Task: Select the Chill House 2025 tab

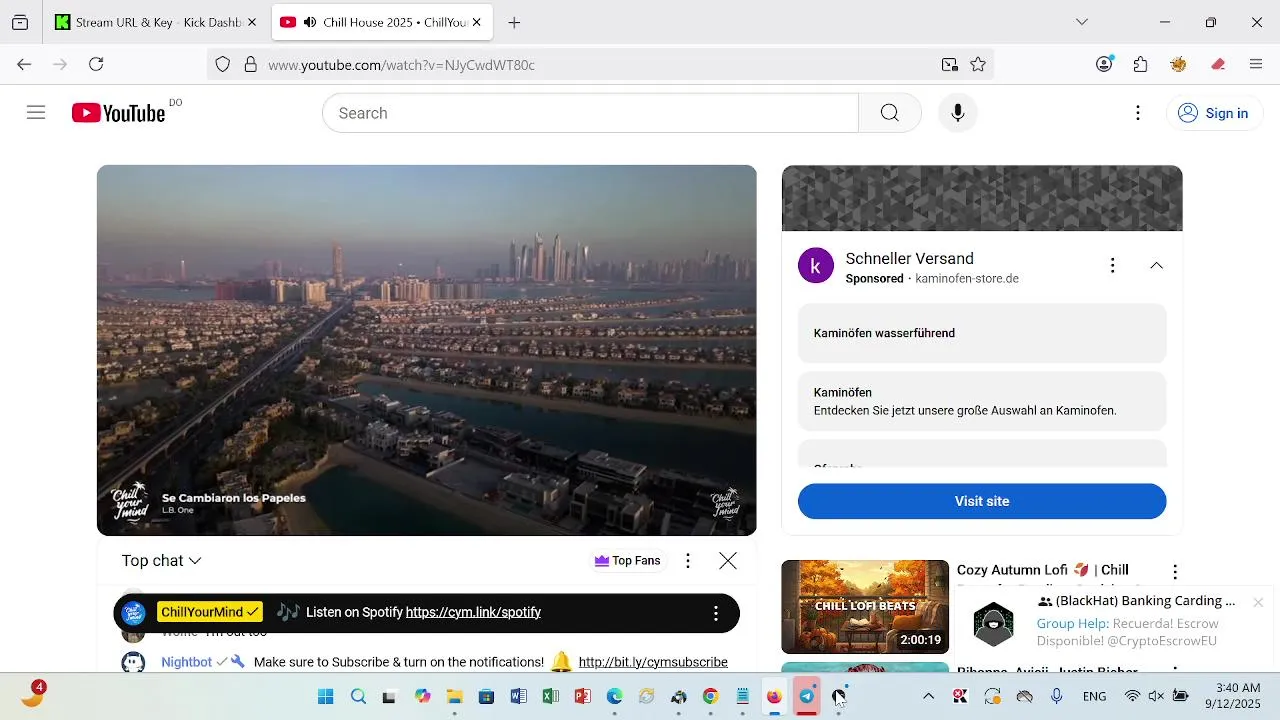Action: tap(384, 22)
